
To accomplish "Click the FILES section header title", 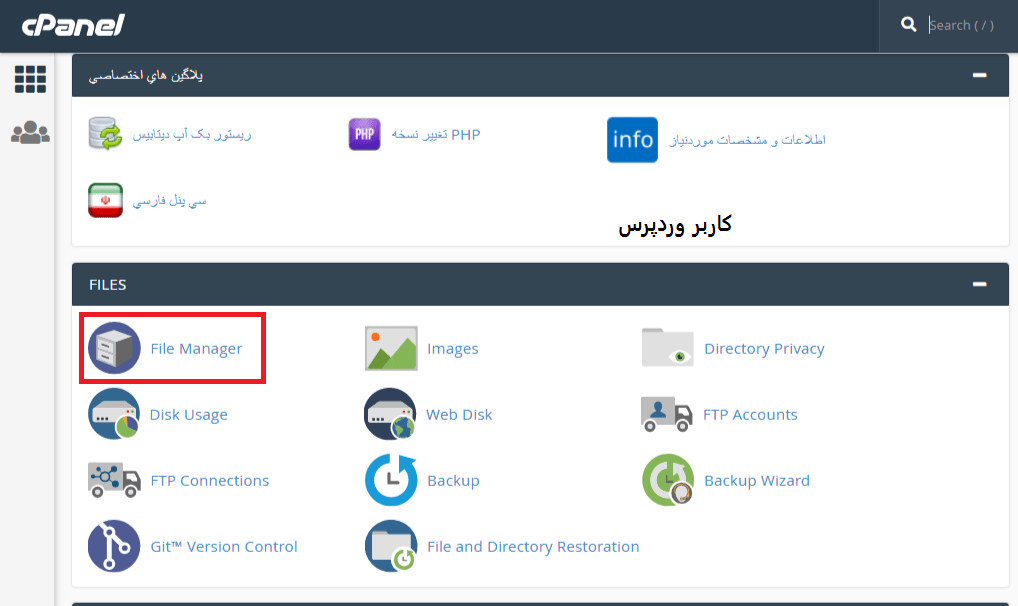I will [x=108, y=284].
